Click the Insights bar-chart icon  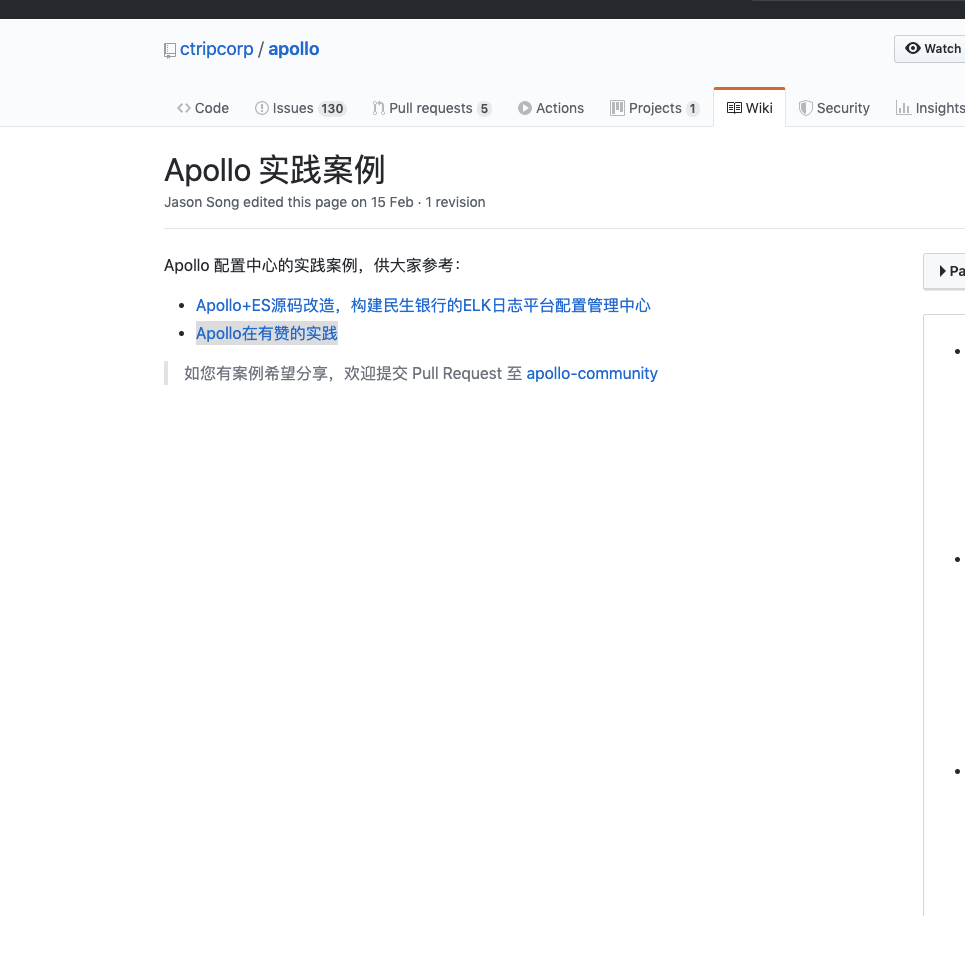coord(903,108)
